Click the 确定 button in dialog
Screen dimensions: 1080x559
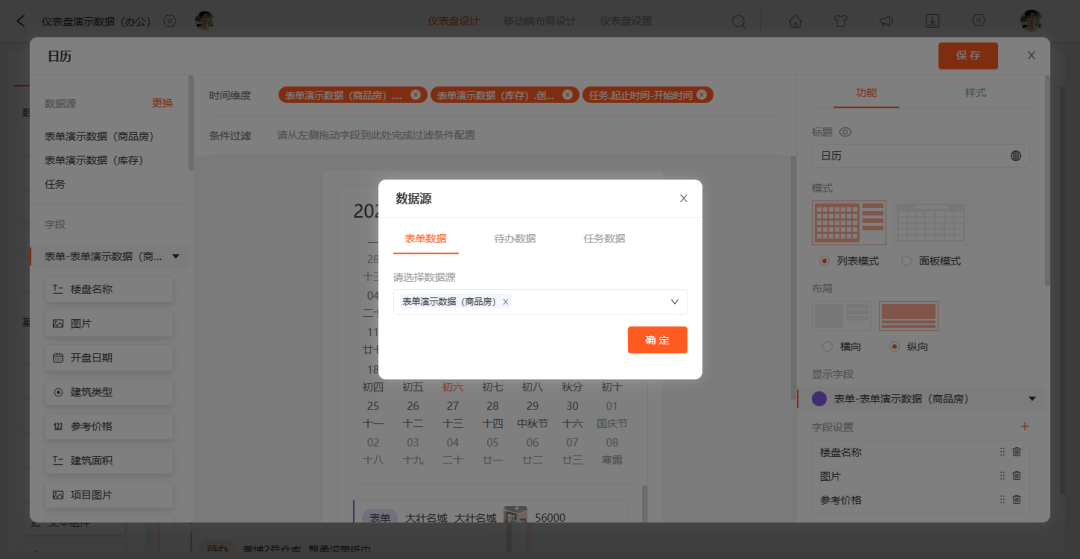657,340
